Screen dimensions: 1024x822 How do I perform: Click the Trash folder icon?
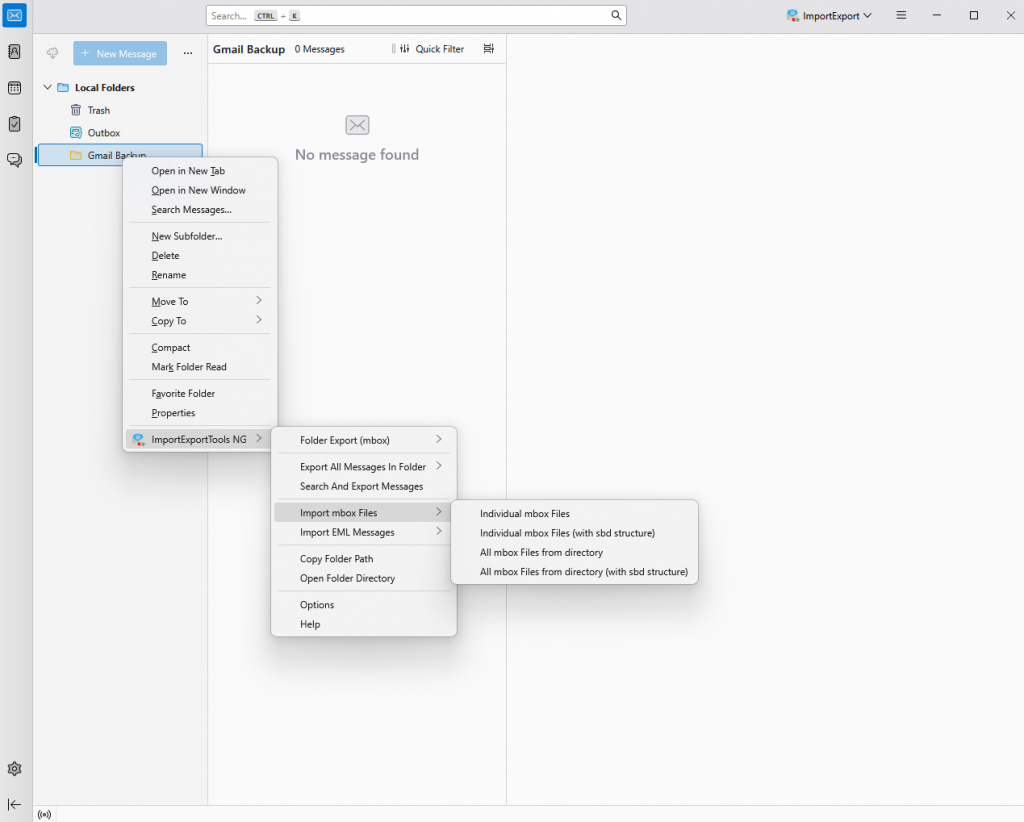pos(76,110)
